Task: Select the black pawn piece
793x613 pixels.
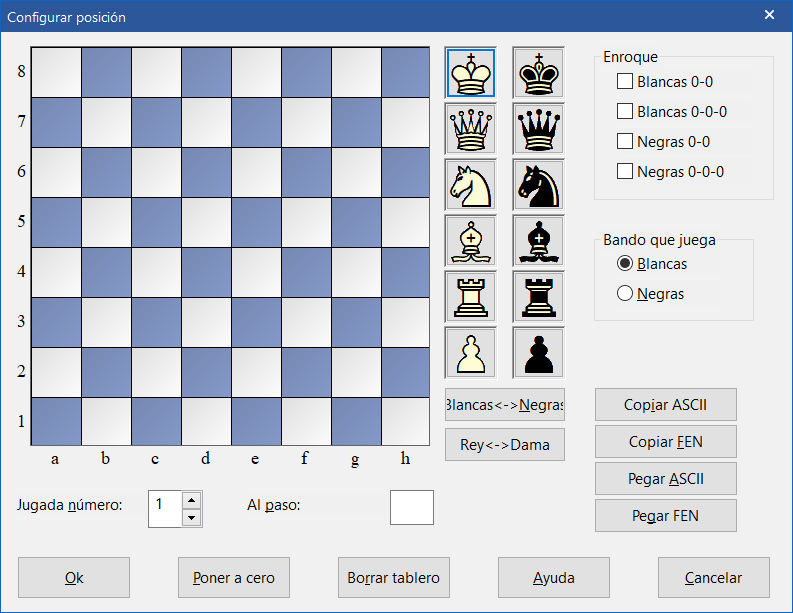Action: (x=538, y=353)
